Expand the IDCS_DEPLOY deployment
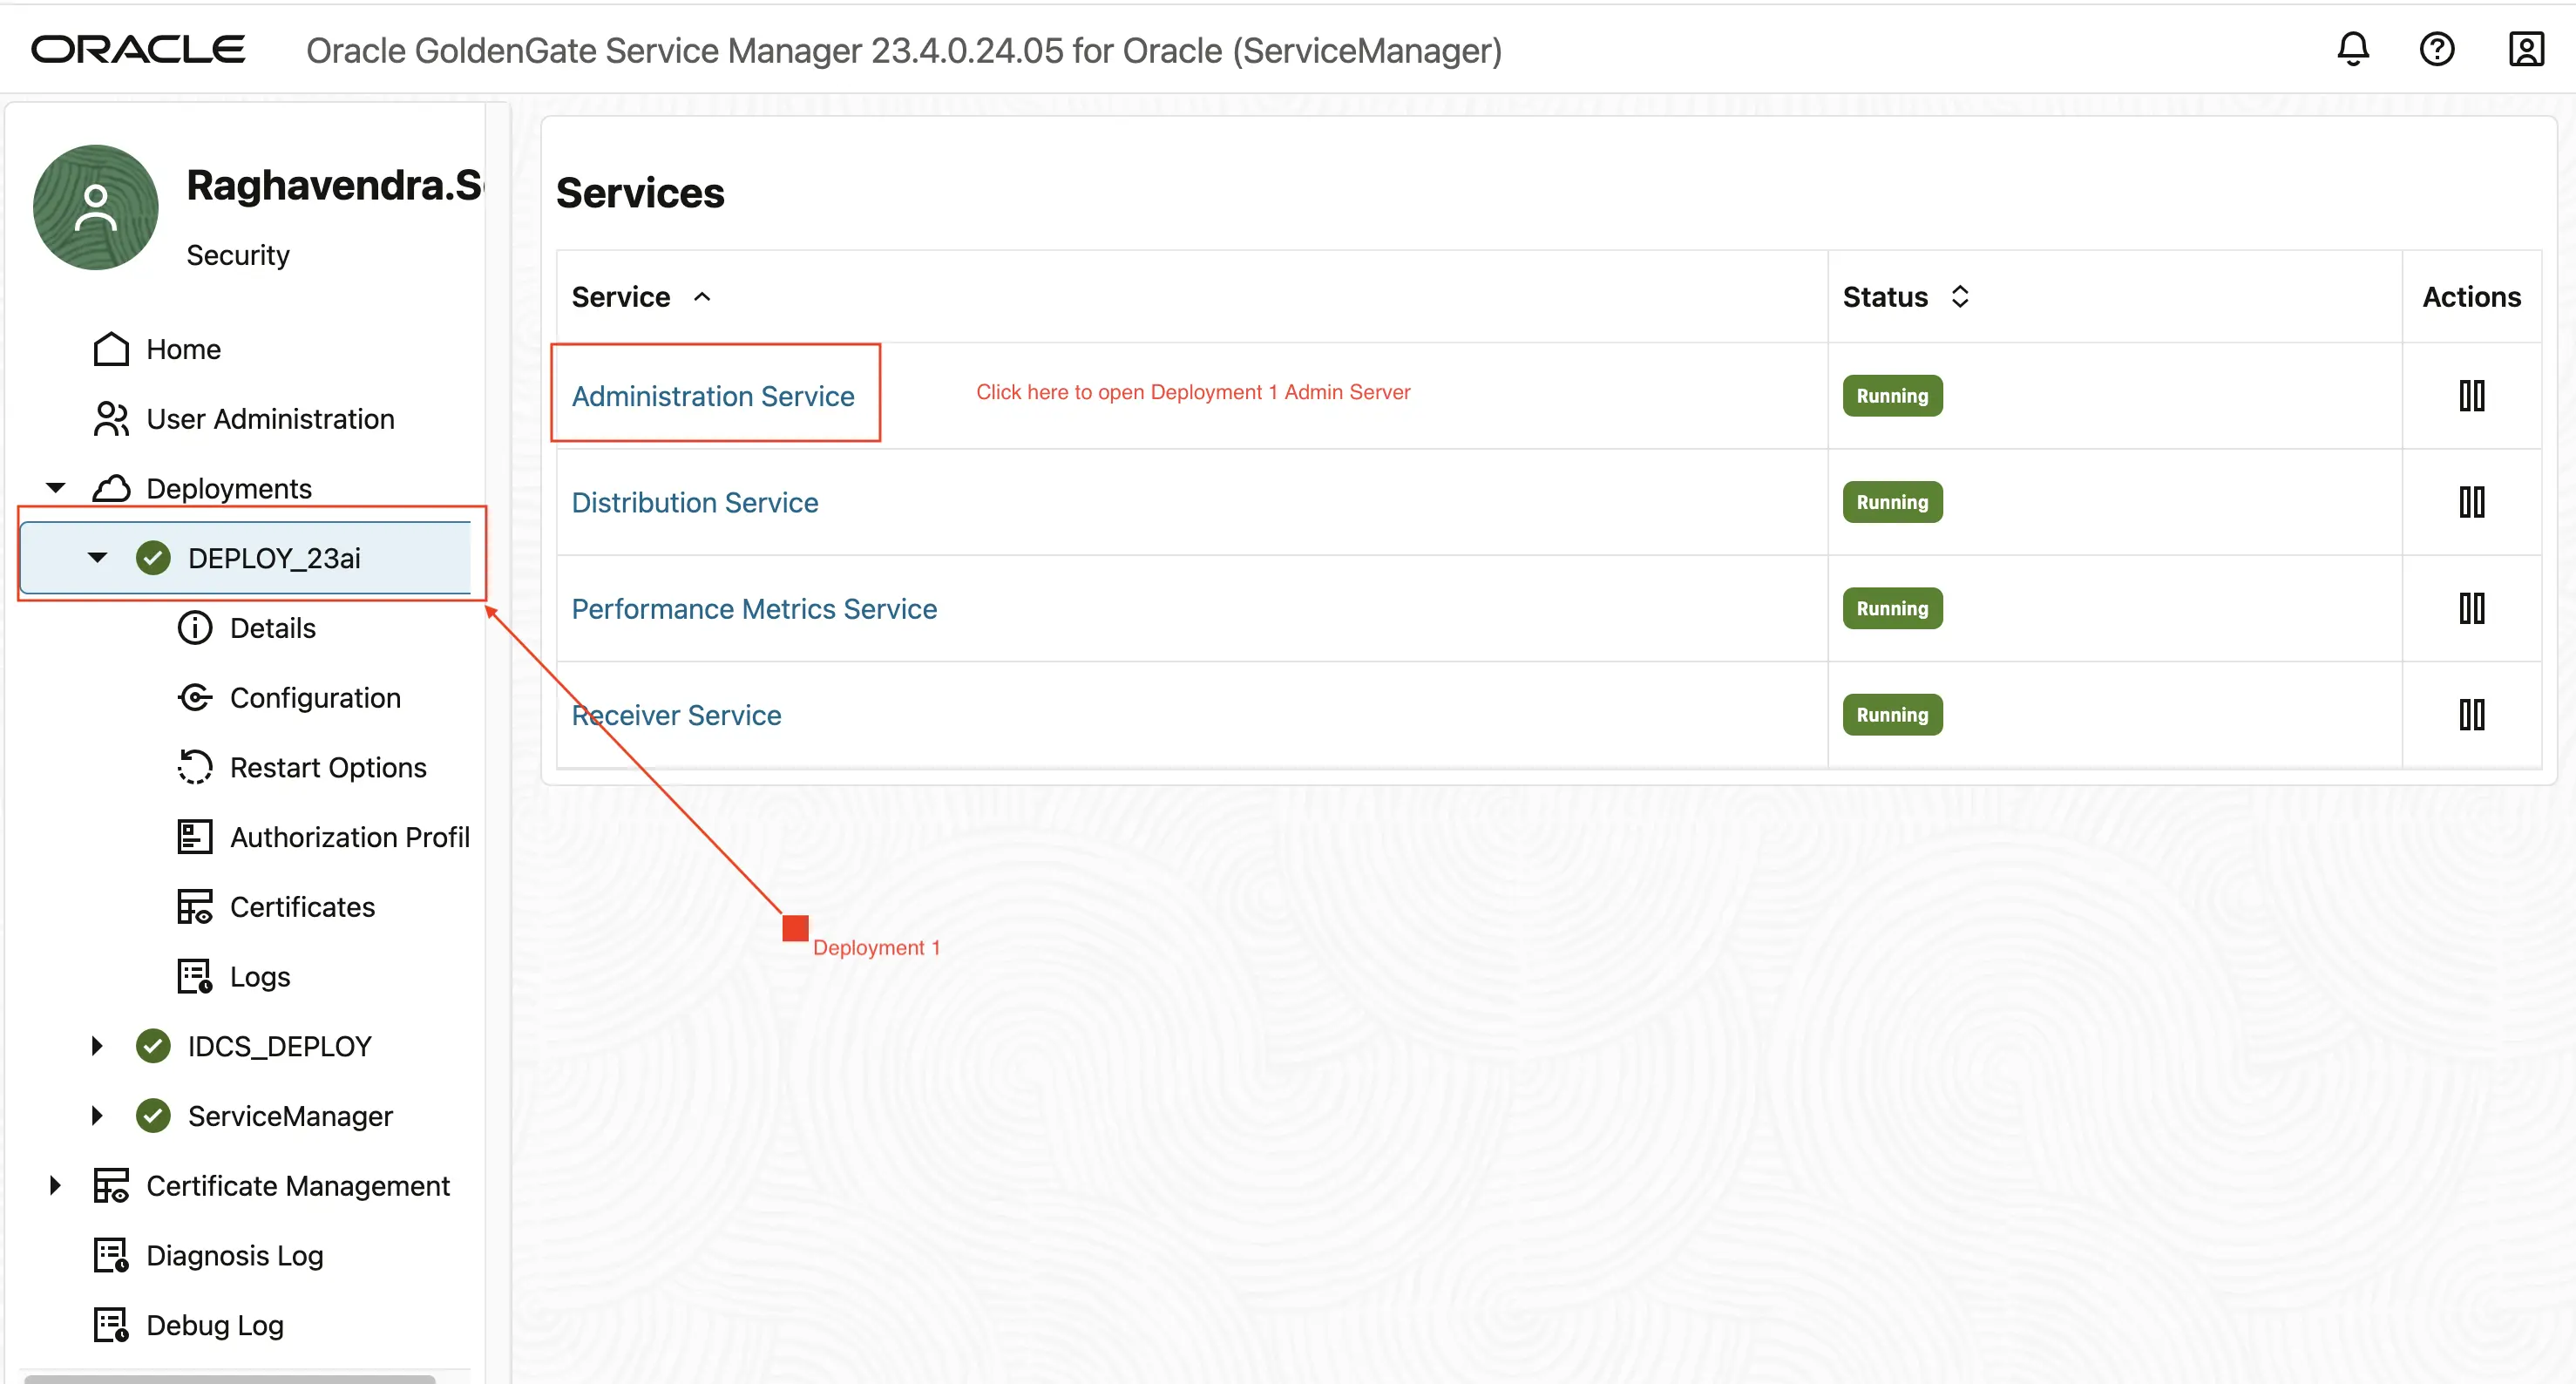 coord(97,1046)
